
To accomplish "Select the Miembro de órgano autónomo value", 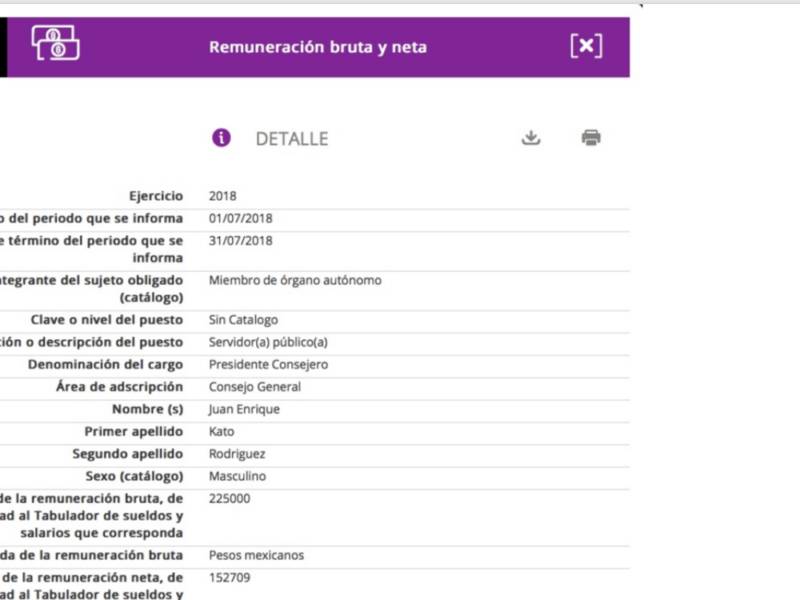I will tap(295, 281).
